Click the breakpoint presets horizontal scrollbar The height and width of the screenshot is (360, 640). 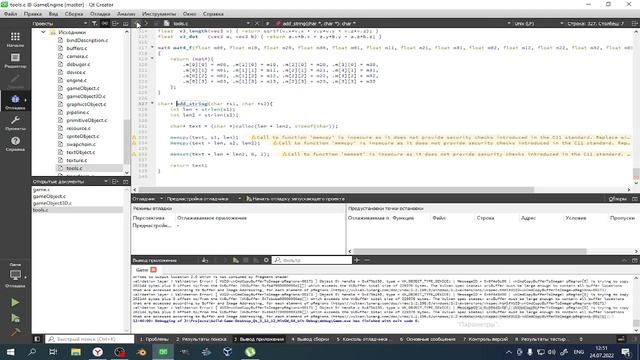point(469,251)
